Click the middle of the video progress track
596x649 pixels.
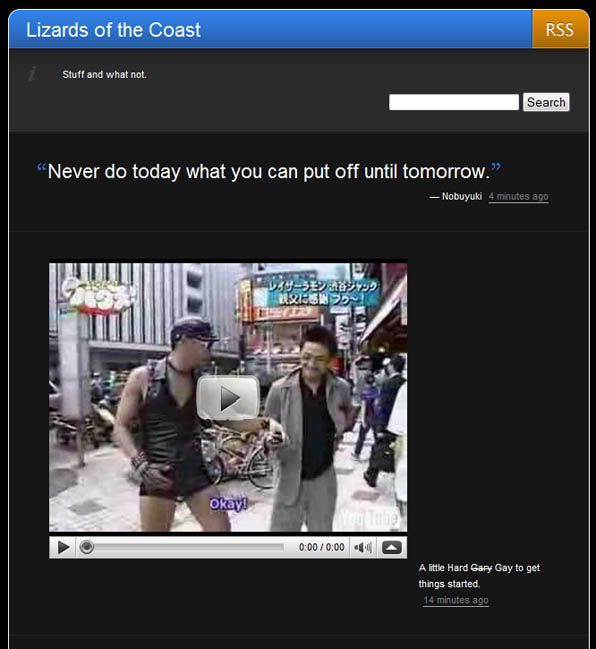tap(185, 547)
